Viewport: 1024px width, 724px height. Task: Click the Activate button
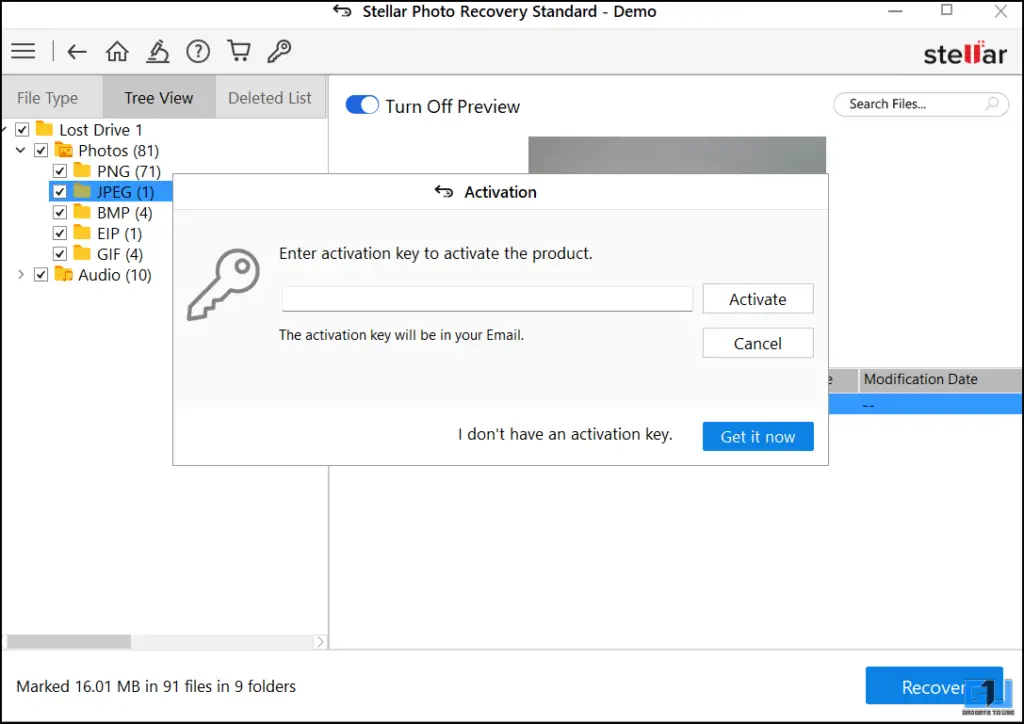(757, 299)
